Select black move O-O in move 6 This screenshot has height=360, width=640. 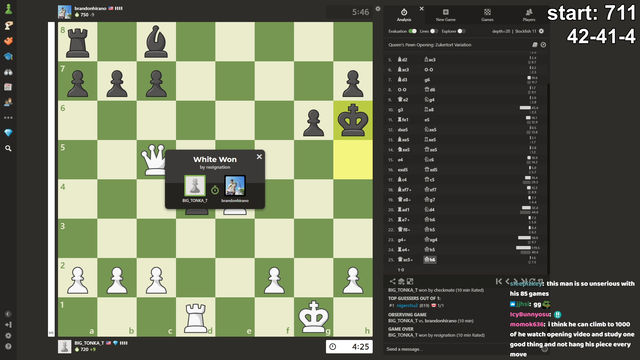[x=428, y=69]
